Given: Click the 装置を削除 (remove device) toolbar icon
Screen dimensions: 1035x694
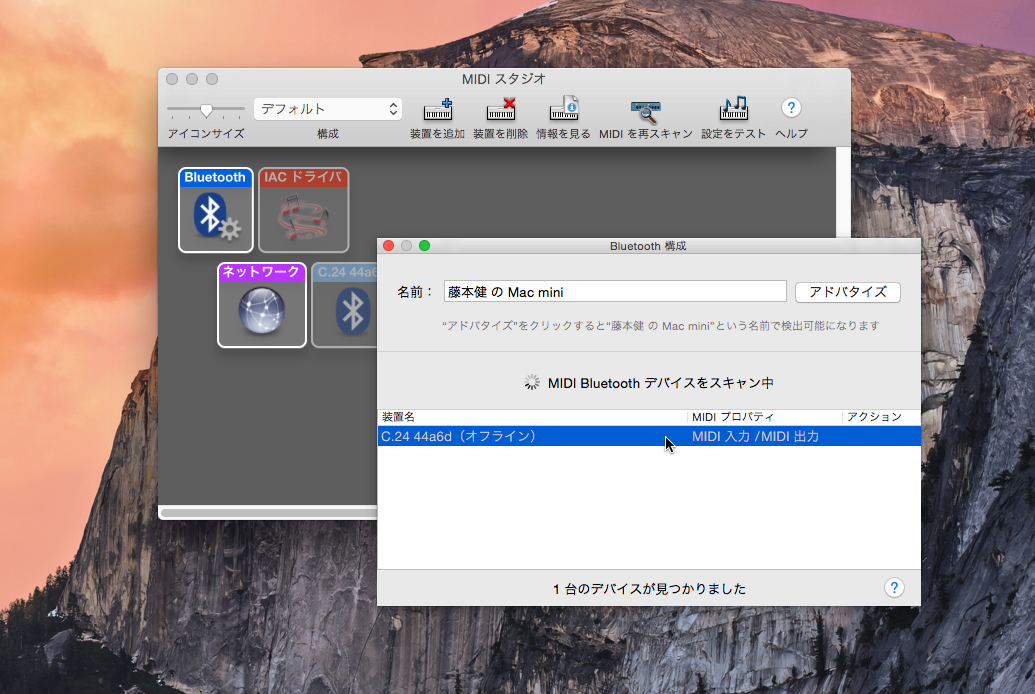Looking at the screenshot, I should coord(501,110).
